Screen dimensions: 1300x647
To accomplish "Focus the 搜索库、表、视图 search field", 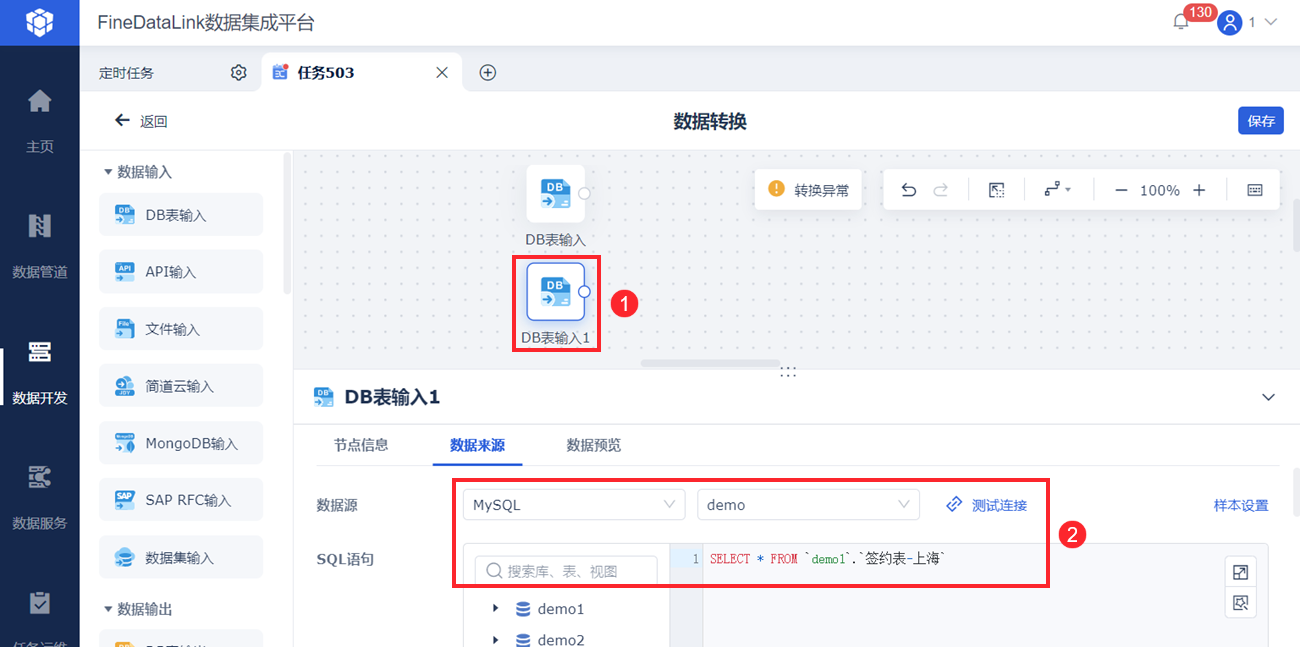I will click(x=566, y=571).
